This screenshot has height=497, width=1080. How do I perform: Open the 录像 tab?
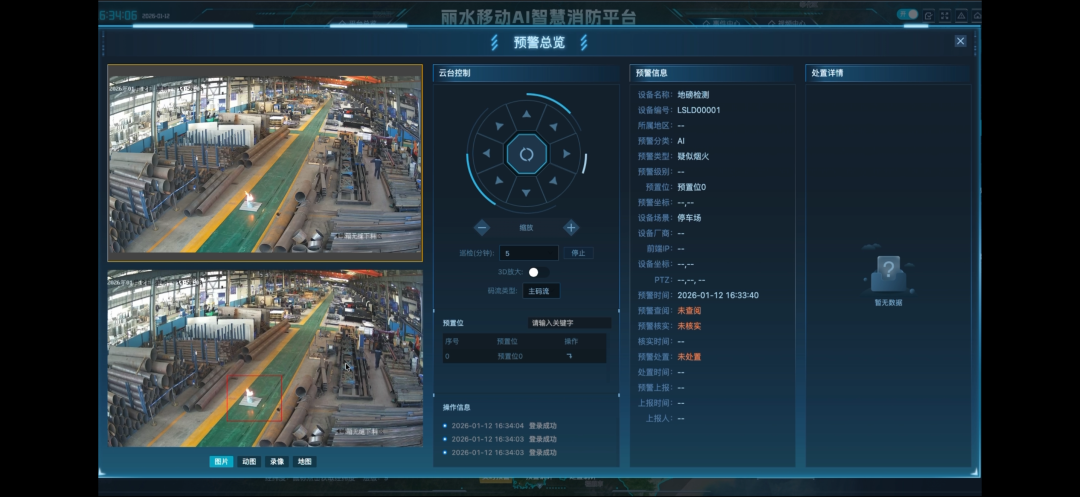click(277, 461)
